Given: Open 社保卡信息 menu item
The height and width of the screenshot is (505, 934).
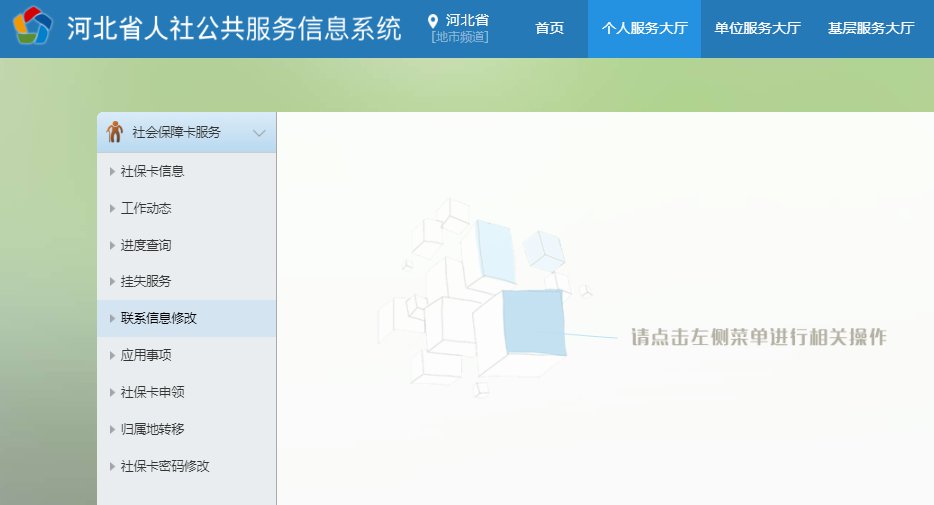Looking at the screenshot, I should 186,172.
